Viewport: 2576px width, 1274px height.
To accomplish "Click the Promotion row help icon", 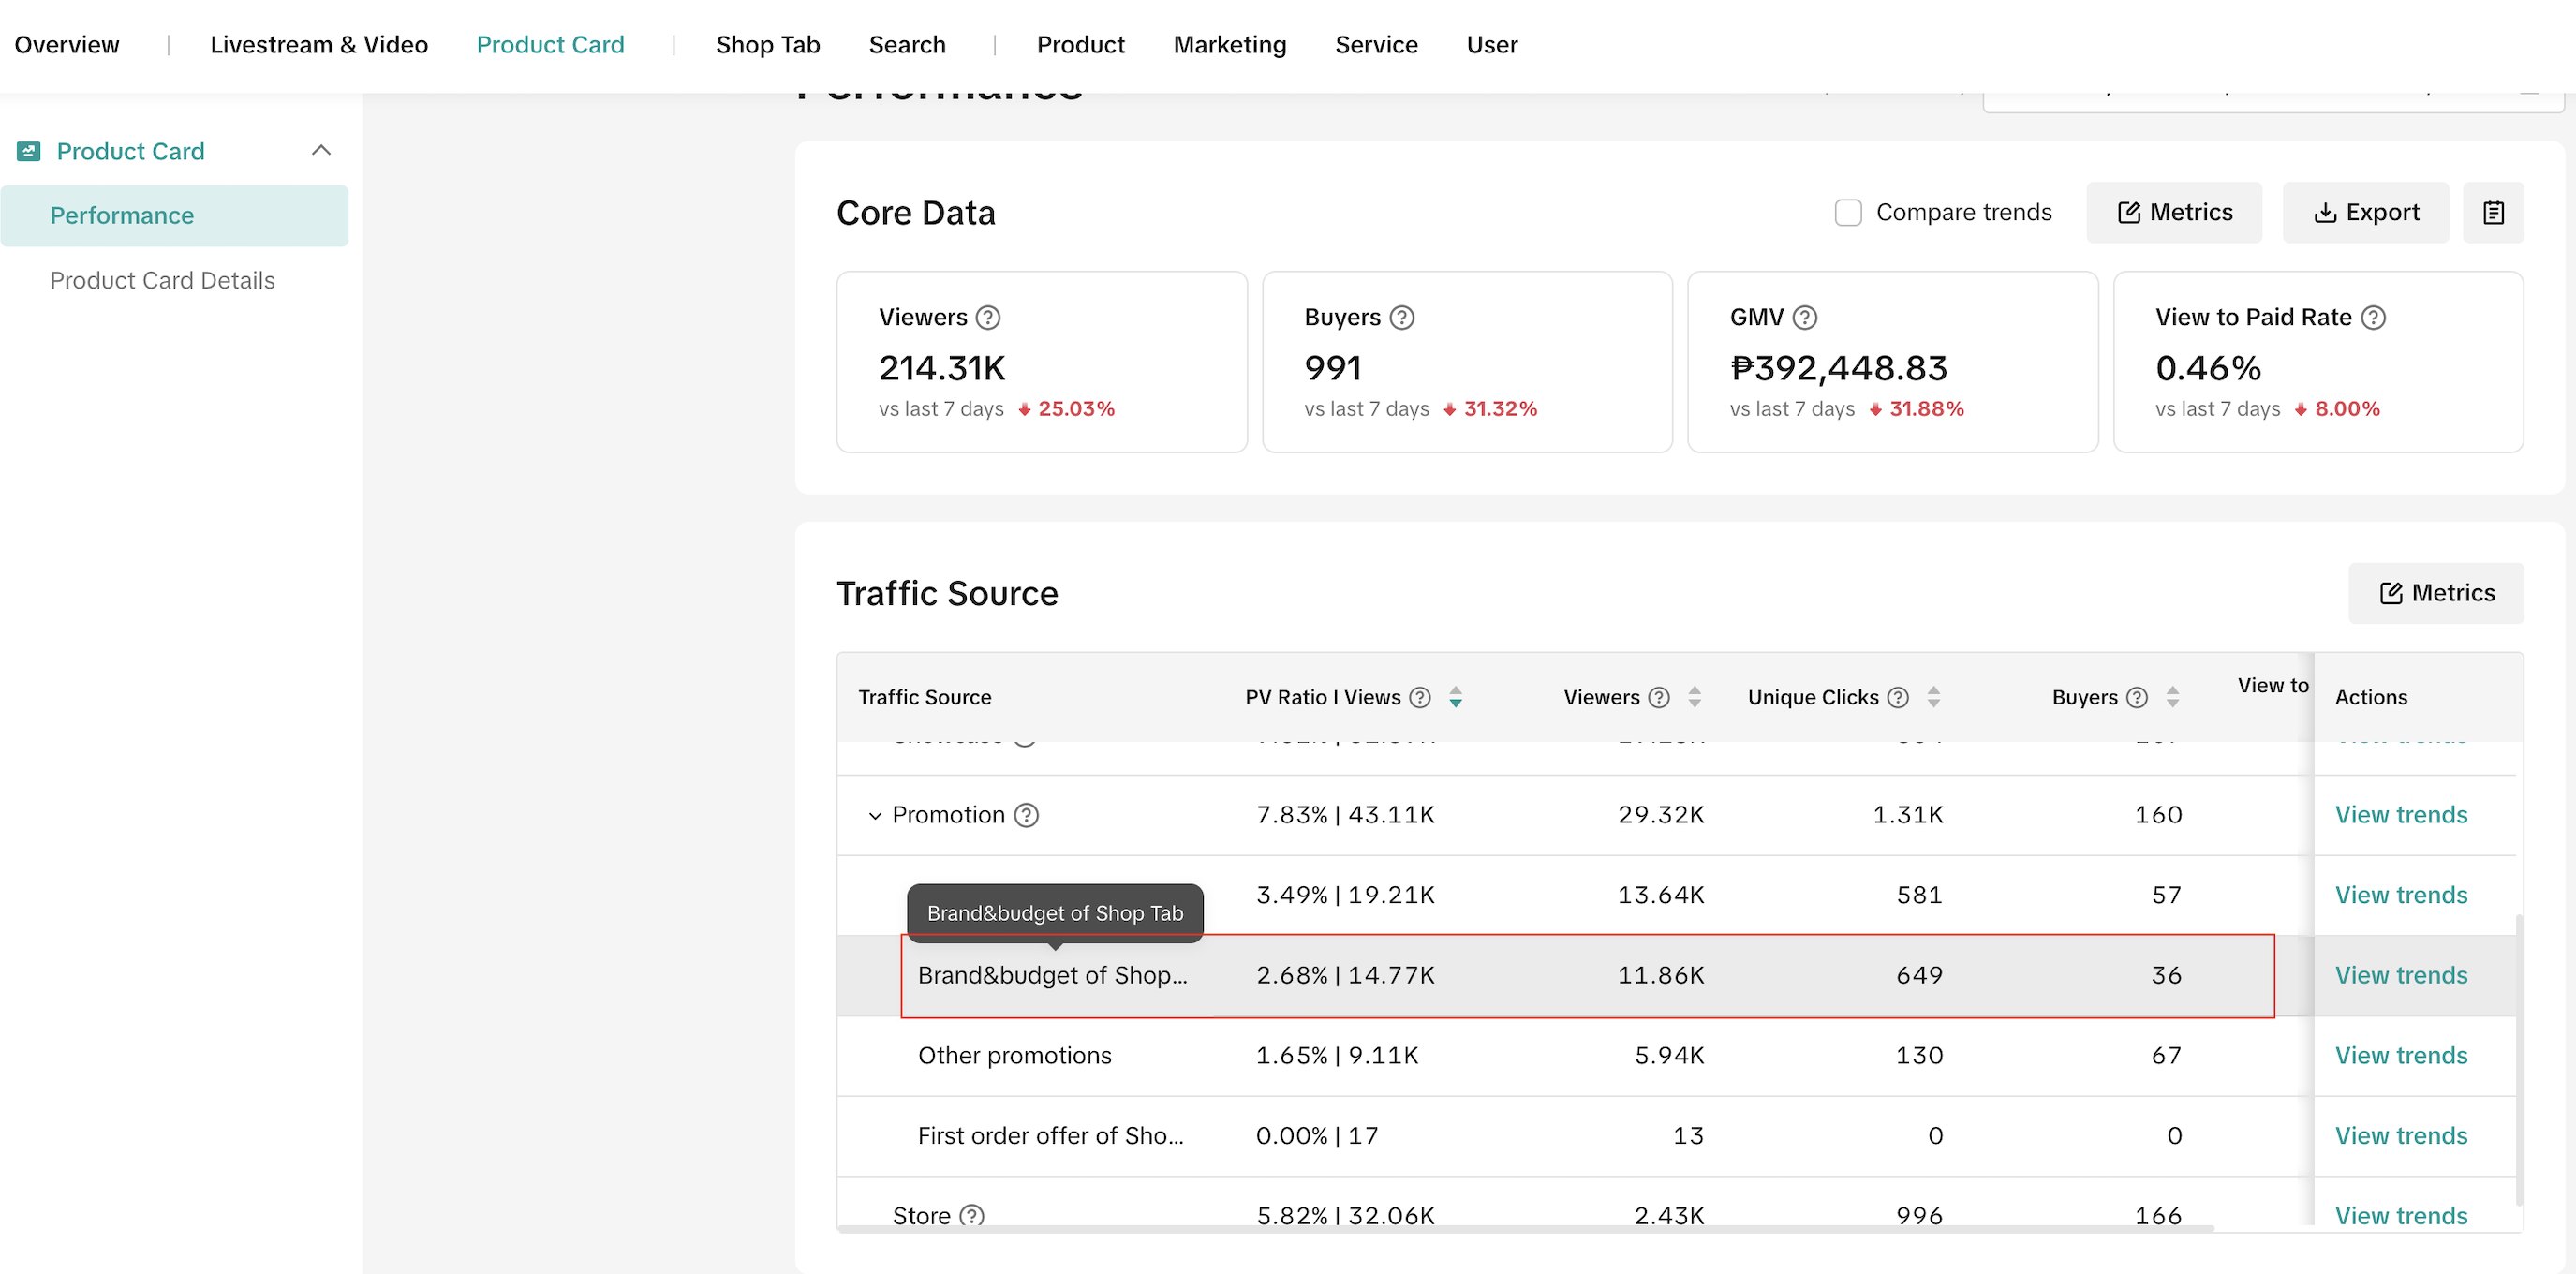I will (1026, 815).
